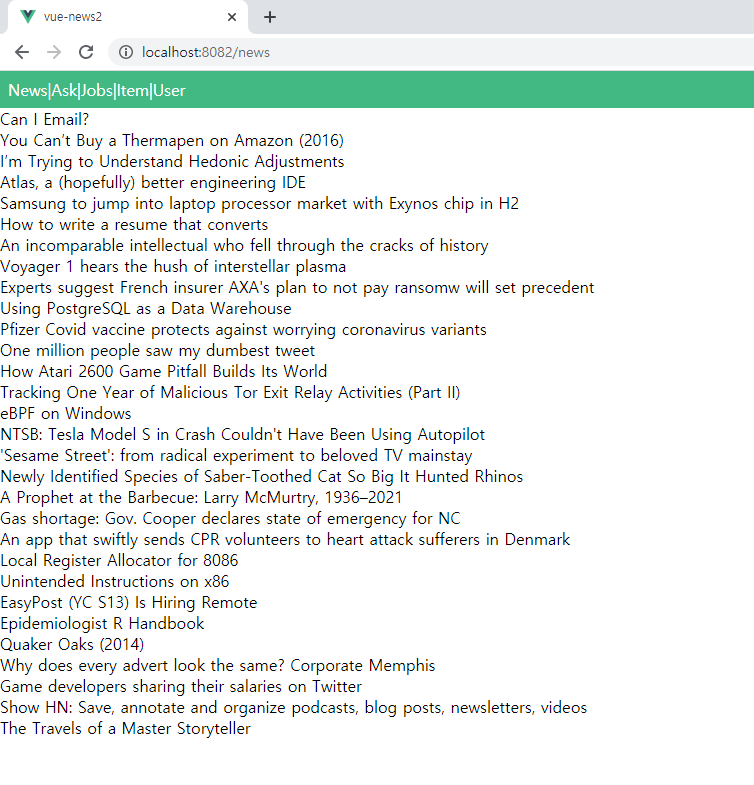View site information icon in address bar

click(126, 52)
